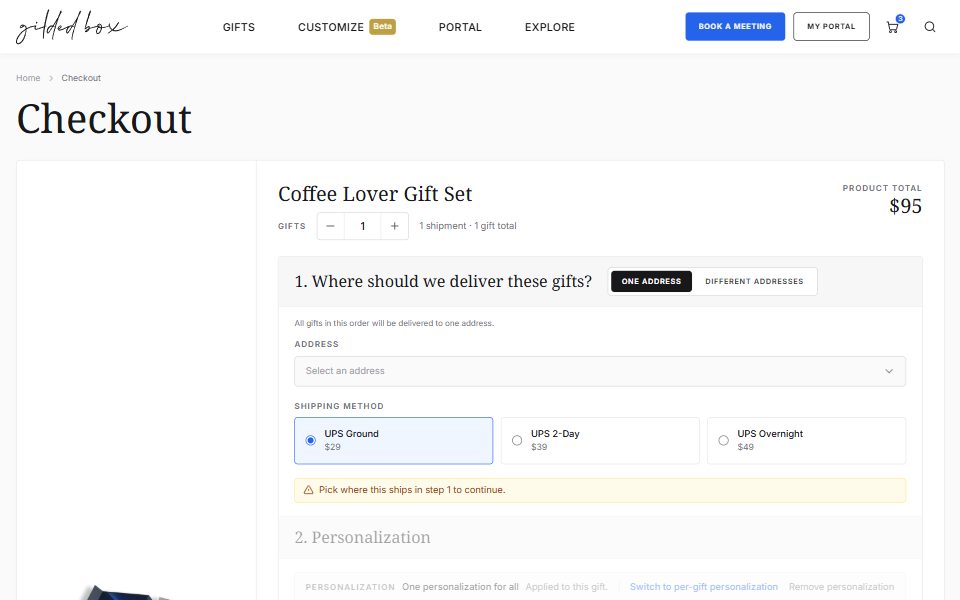The image size is (960, 600).
Task: Open the Select an address dropdown
Action: [600, 371]
